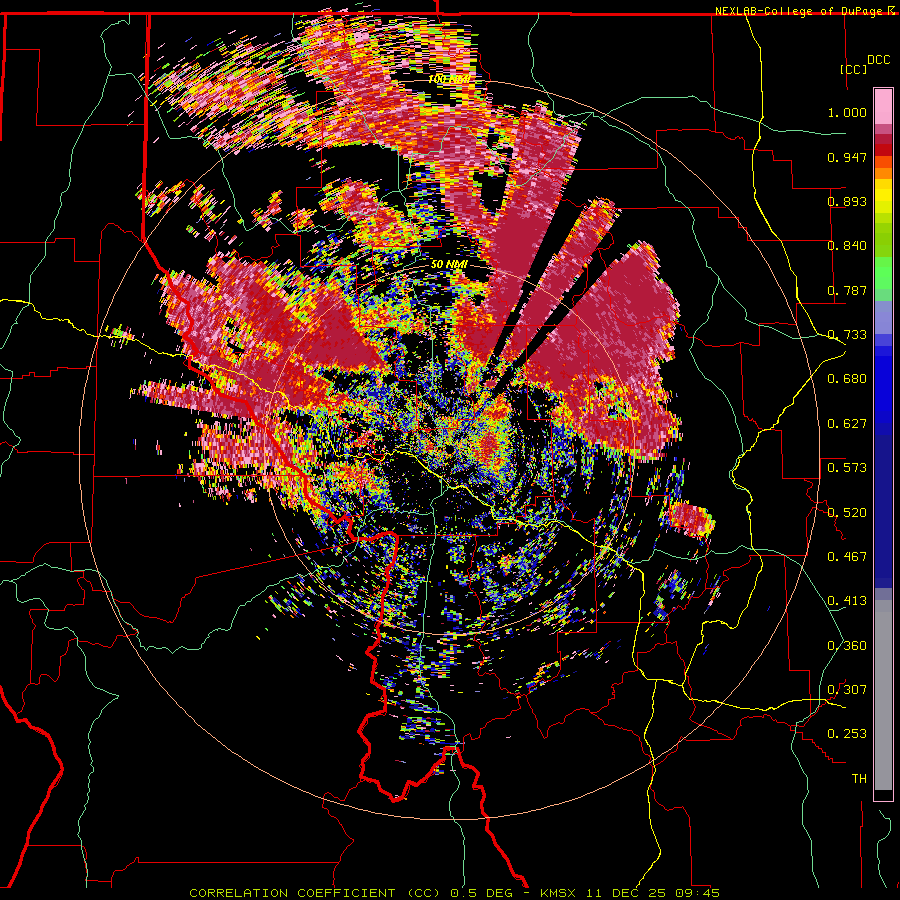This screenshot has width=900, height=900.
Task: Click the NEXLAB-College of DuPage label
Action: (x=798, y=11)
